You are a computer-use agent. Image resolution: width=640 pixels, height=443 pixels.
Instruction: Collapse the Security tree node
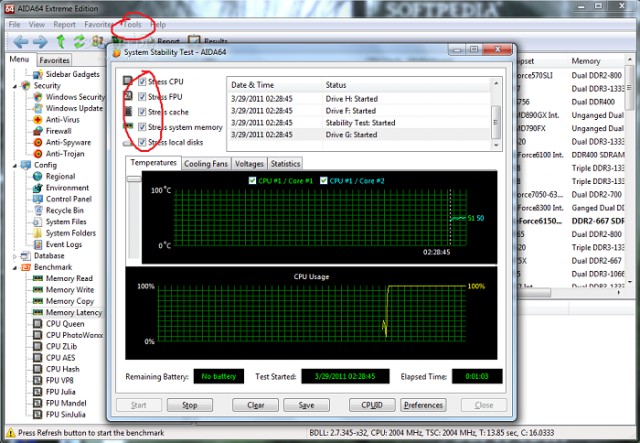14,86
